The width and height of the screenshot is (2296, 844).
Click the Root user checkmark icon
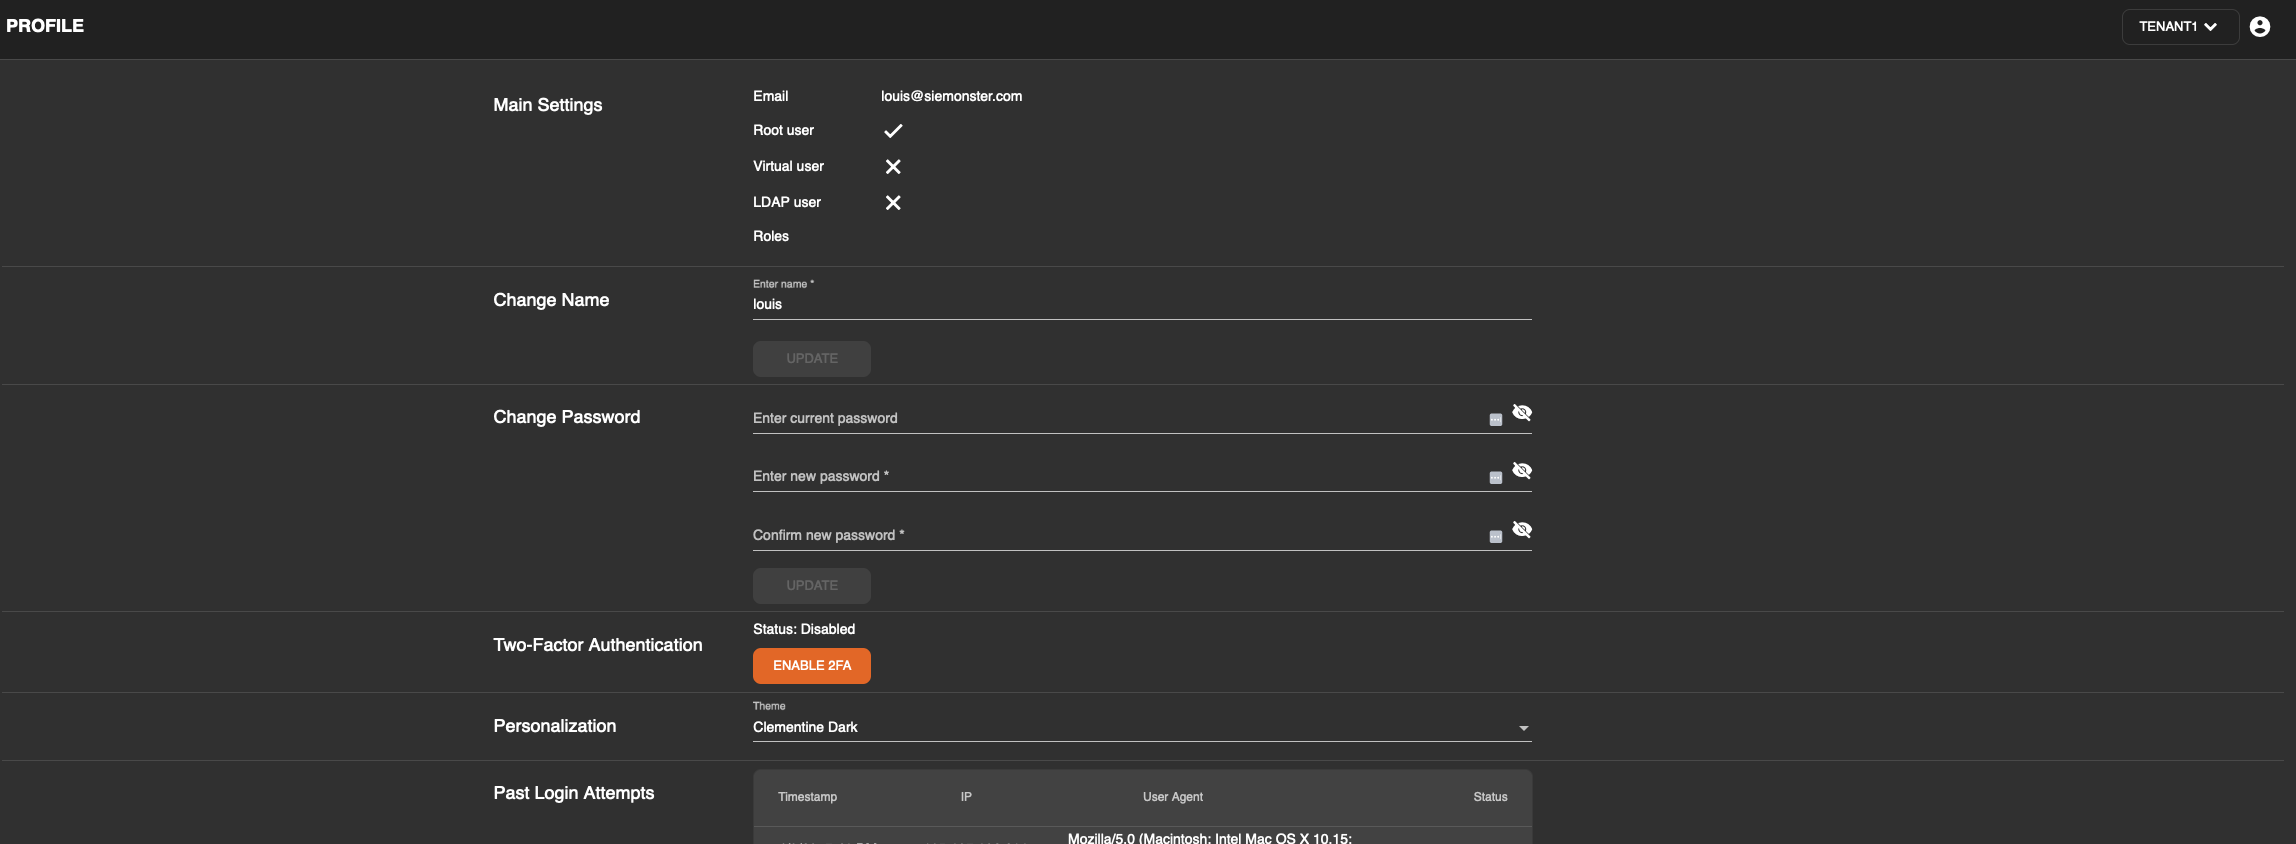click(x=893, y=131)
